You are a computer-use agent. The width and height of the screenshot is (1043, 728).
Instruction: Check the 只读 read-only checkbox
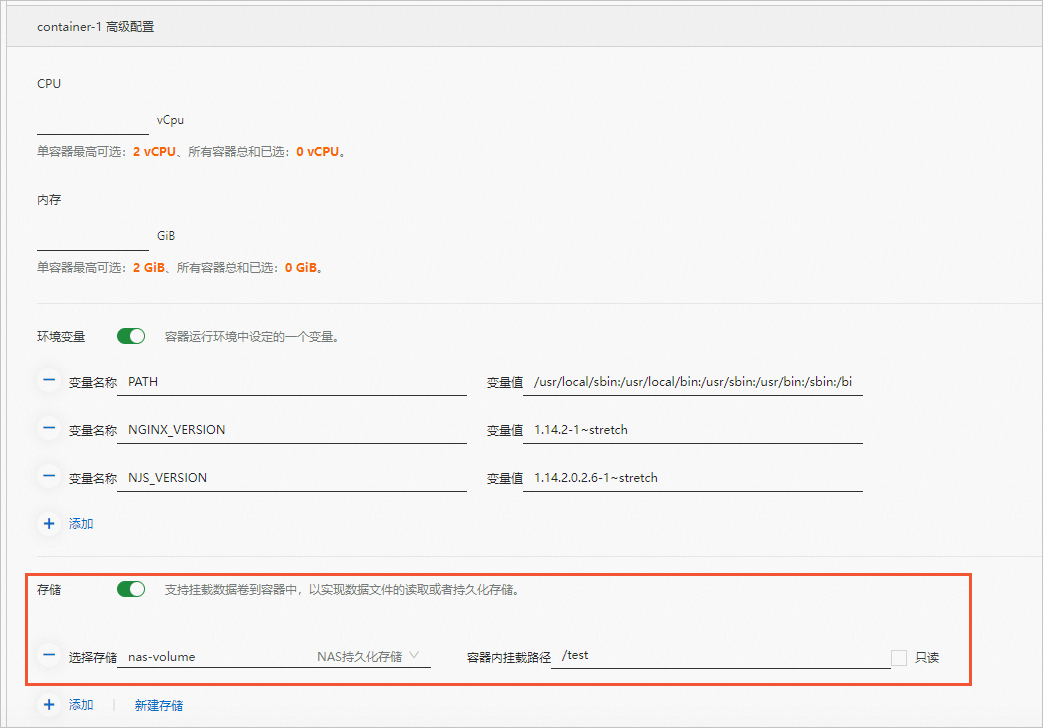897,657
